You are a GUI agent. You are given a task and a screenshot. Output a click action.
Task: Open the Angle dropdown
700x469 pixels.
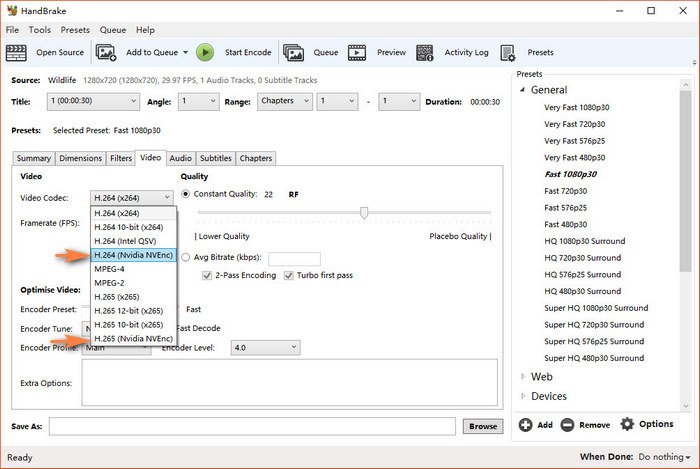199,101
